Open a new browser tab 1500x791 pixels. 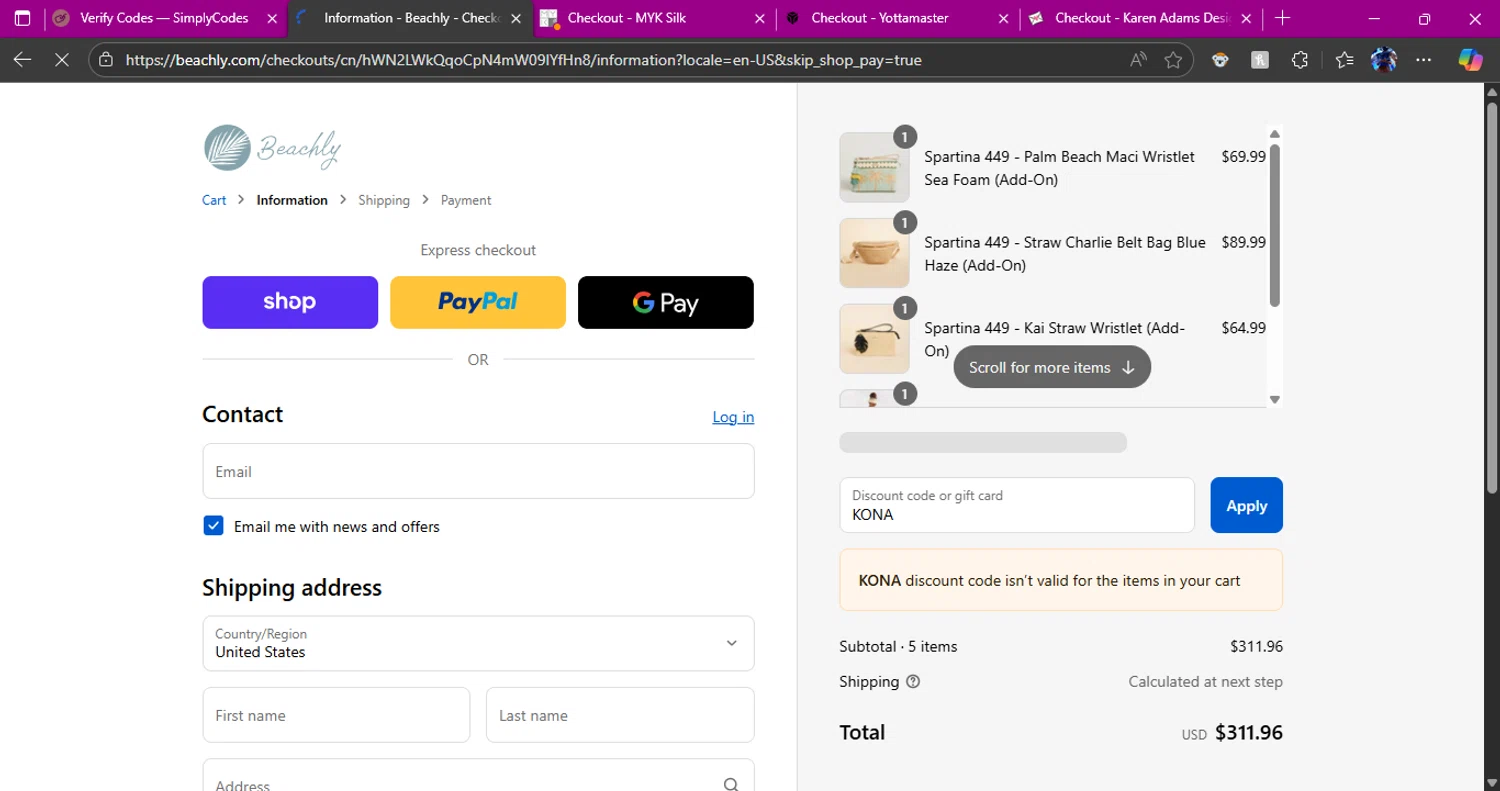(x=1283, y=18)
